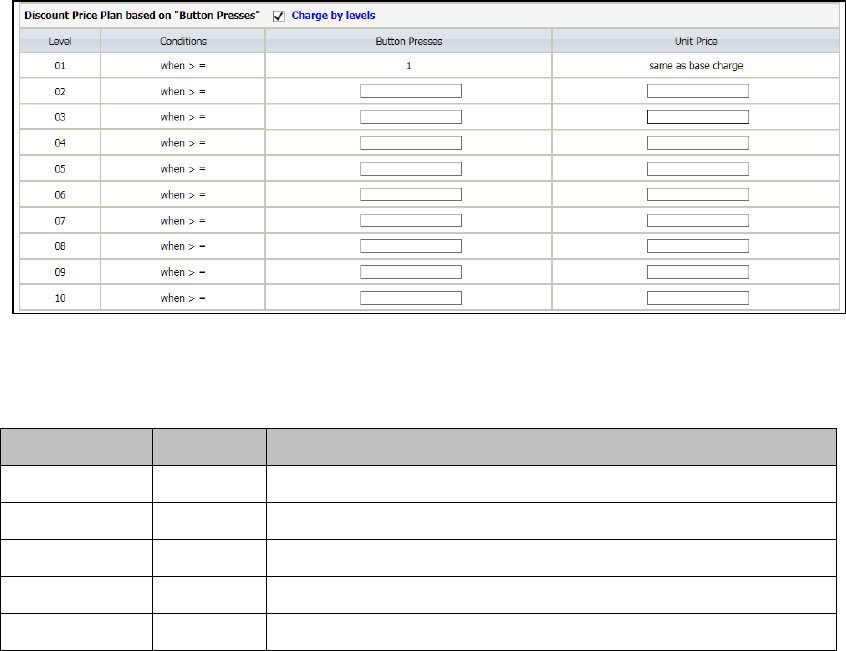Focus the level 02 Button Presses field

[x=411, y=91]
